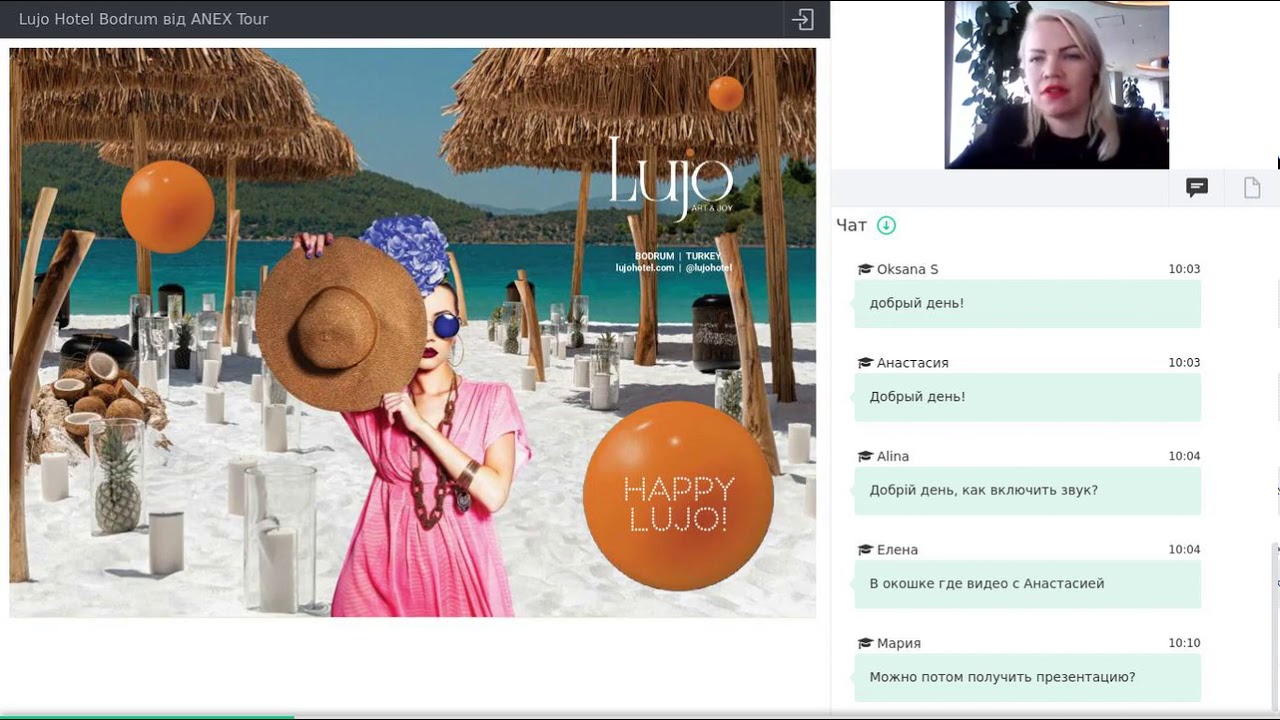Select message "Добрій день, как включить звук?"
The image size is (1280, 720).
click(1027, 490)
